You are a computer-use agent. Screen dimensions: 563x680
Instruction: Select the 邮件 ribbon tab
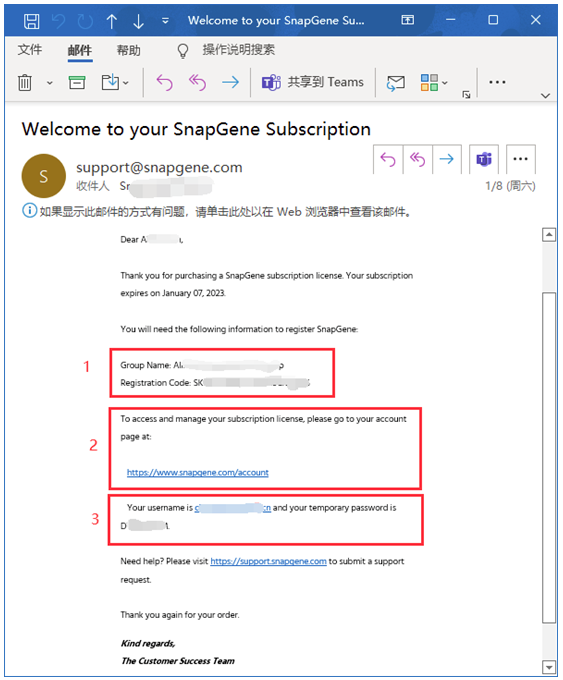[80, 50]
